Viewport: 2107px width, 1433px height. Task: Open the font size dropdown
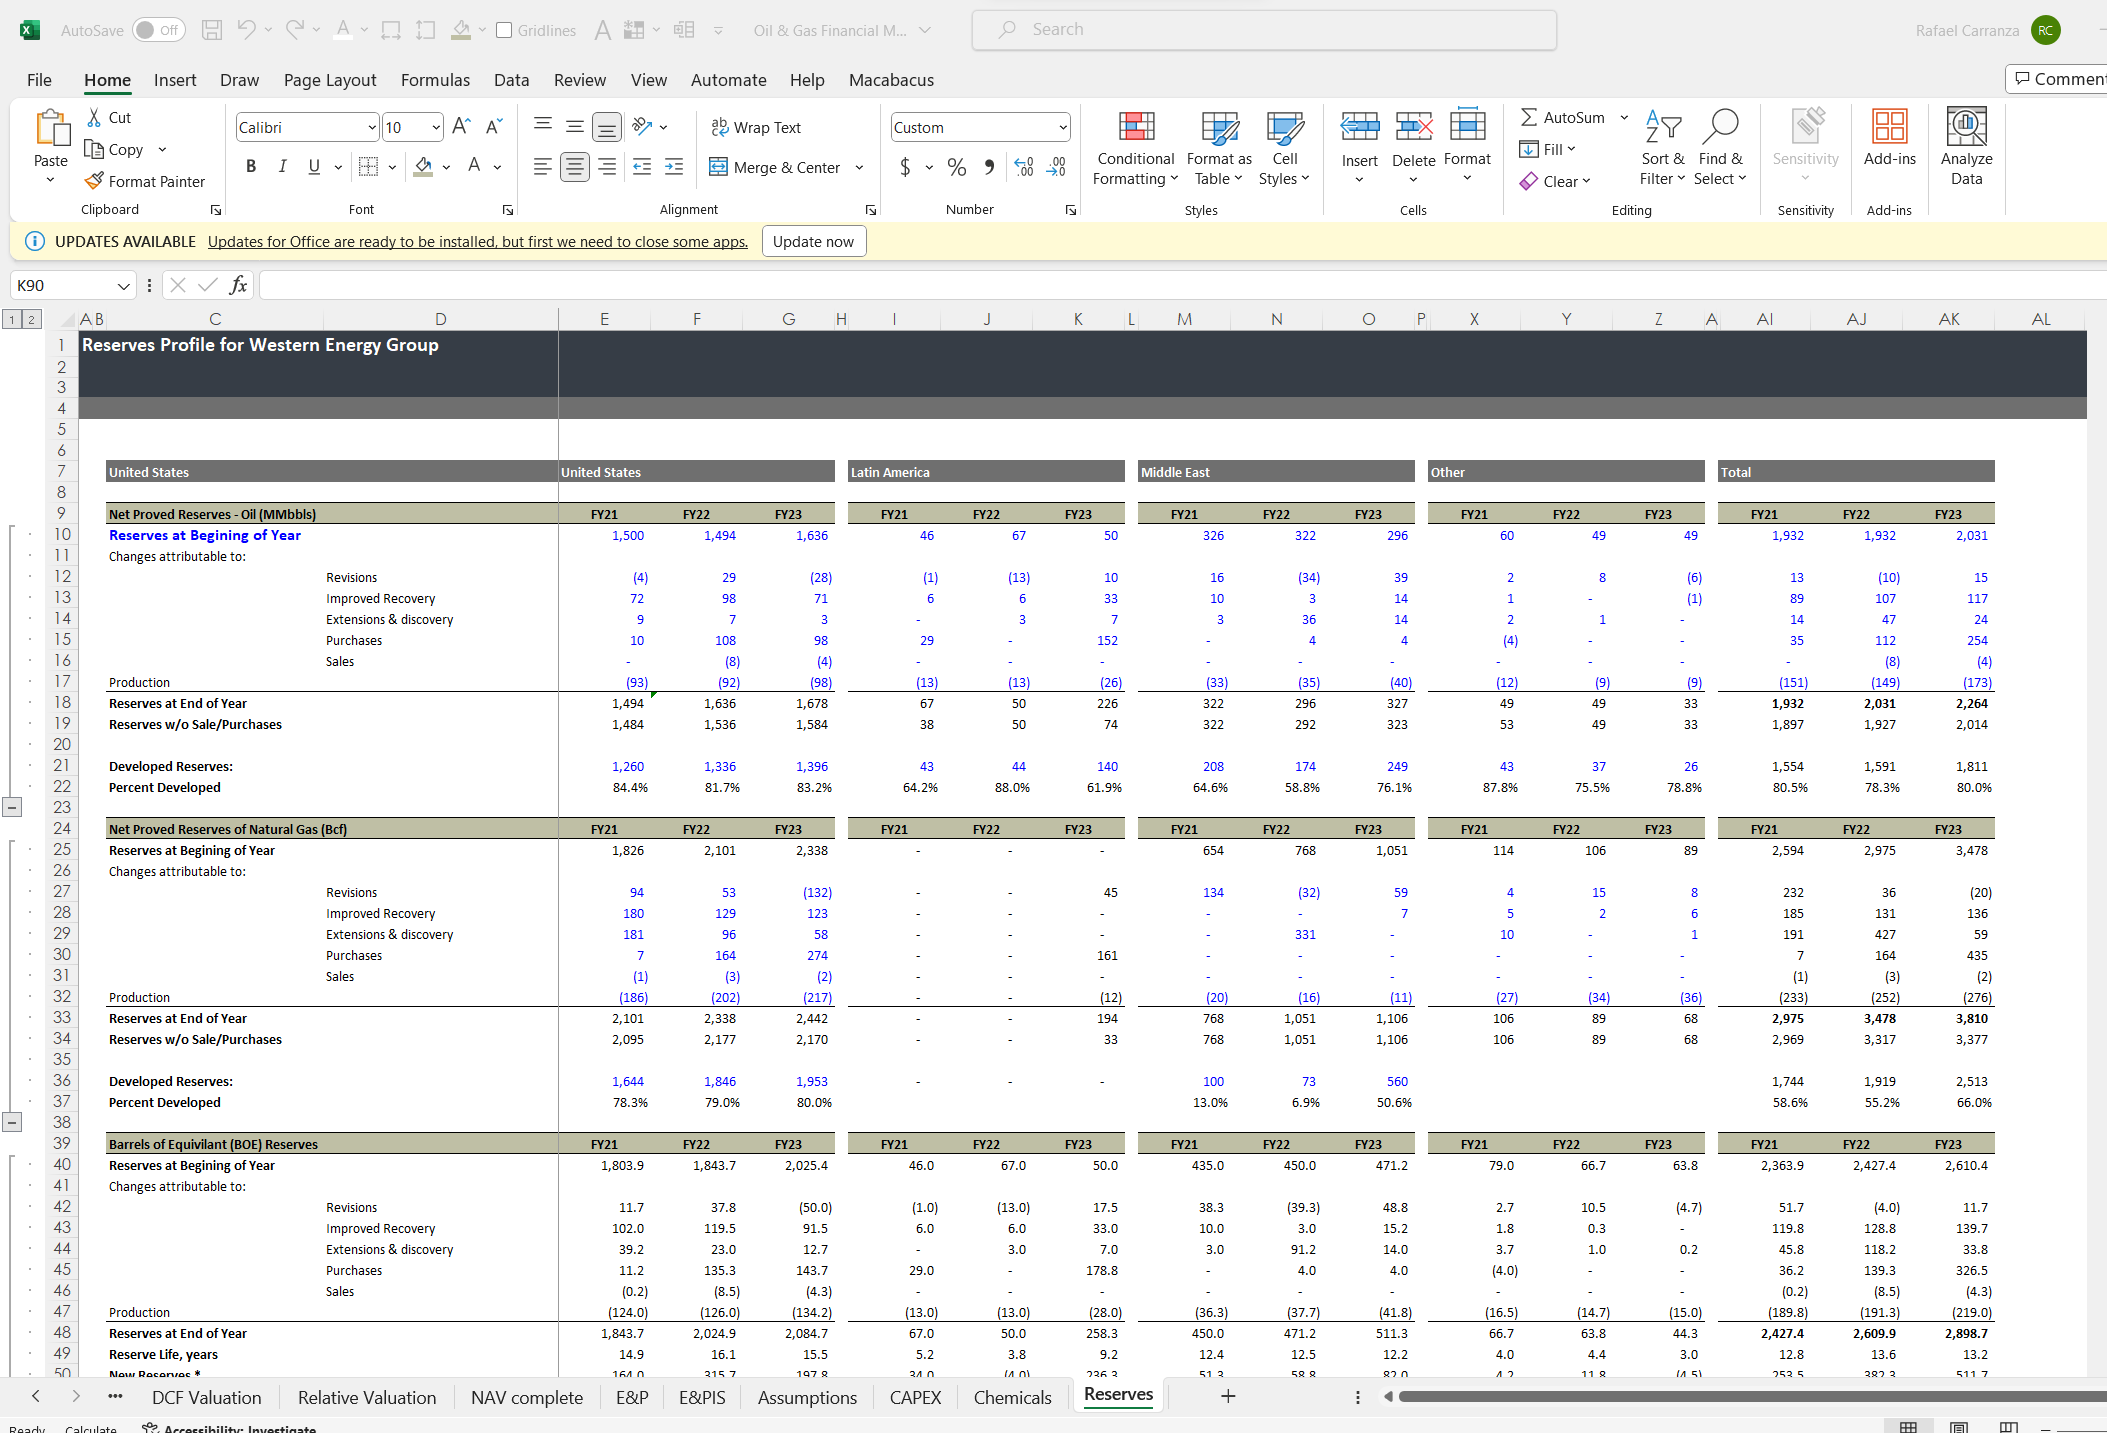tap(436, 127)
